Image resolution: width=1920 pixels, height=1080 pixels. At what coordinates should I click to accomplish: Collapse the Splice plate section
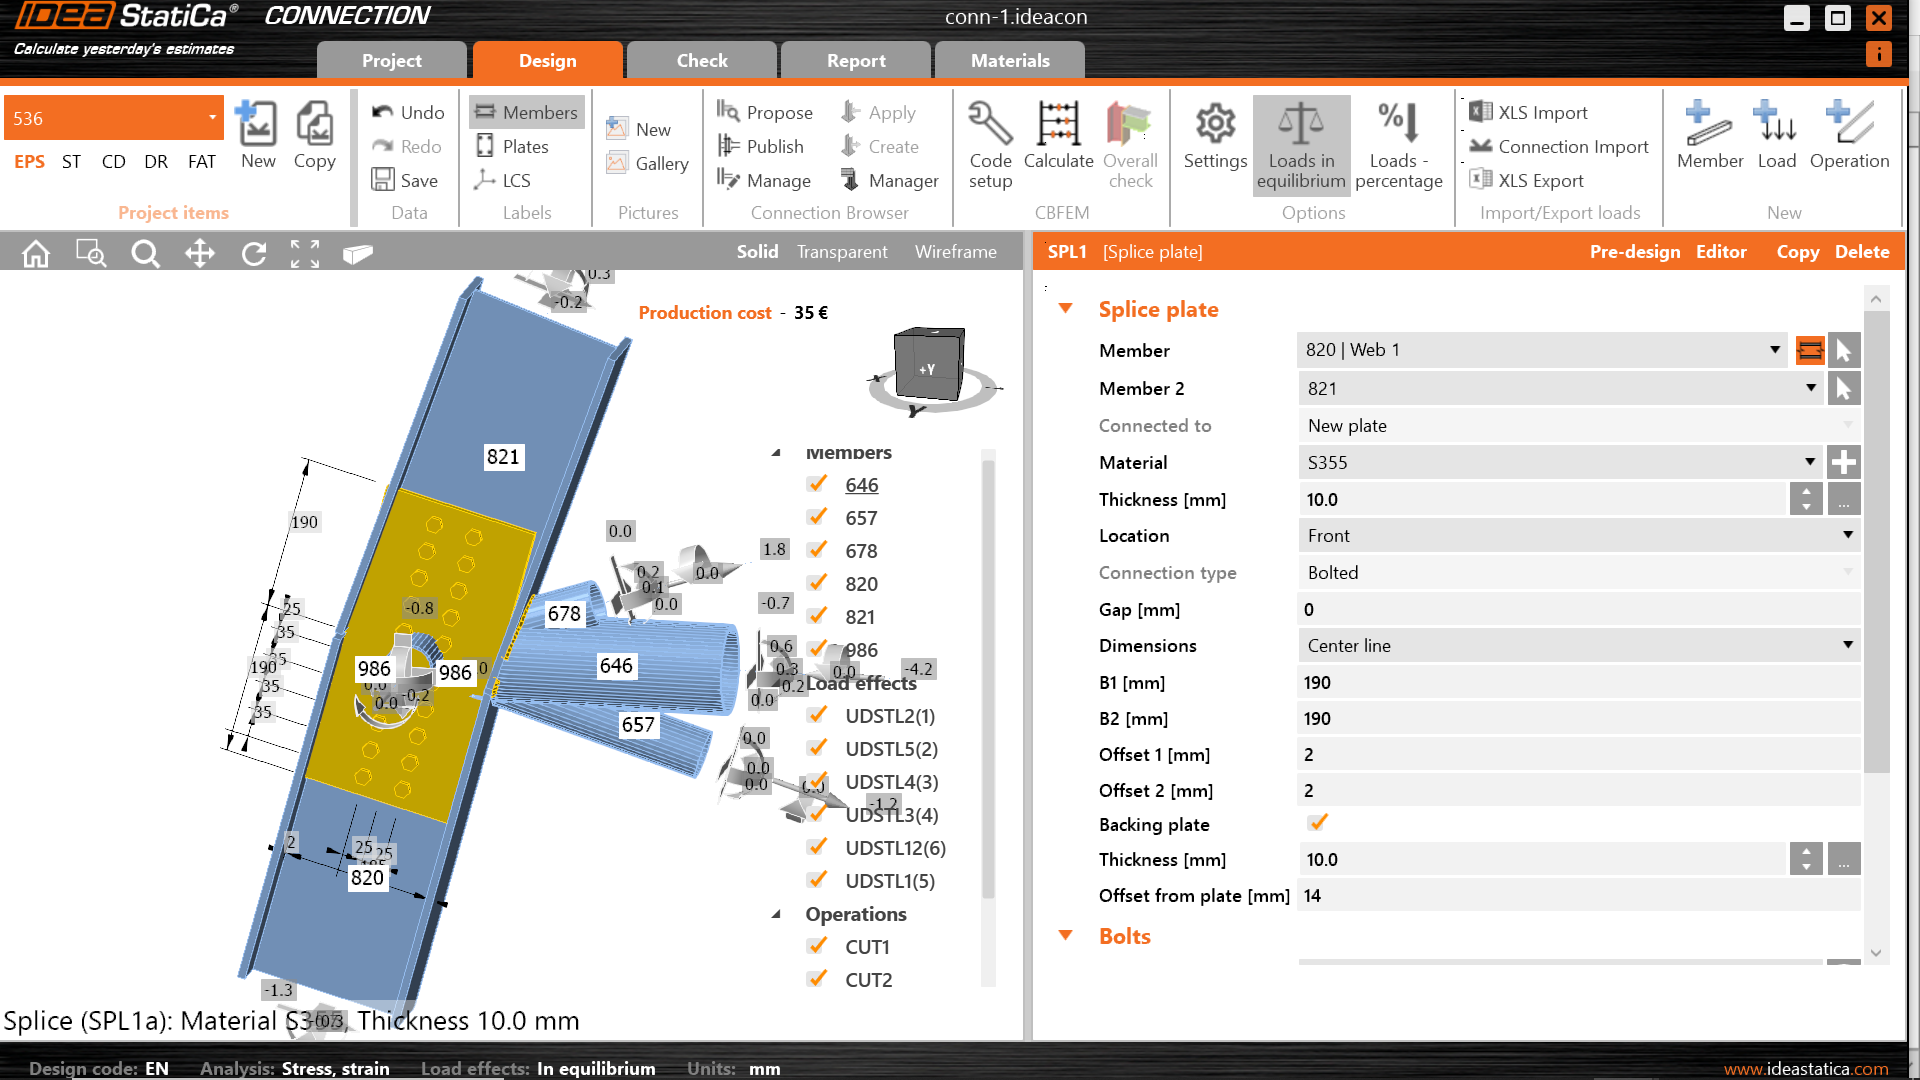[x=1066, y=309]
